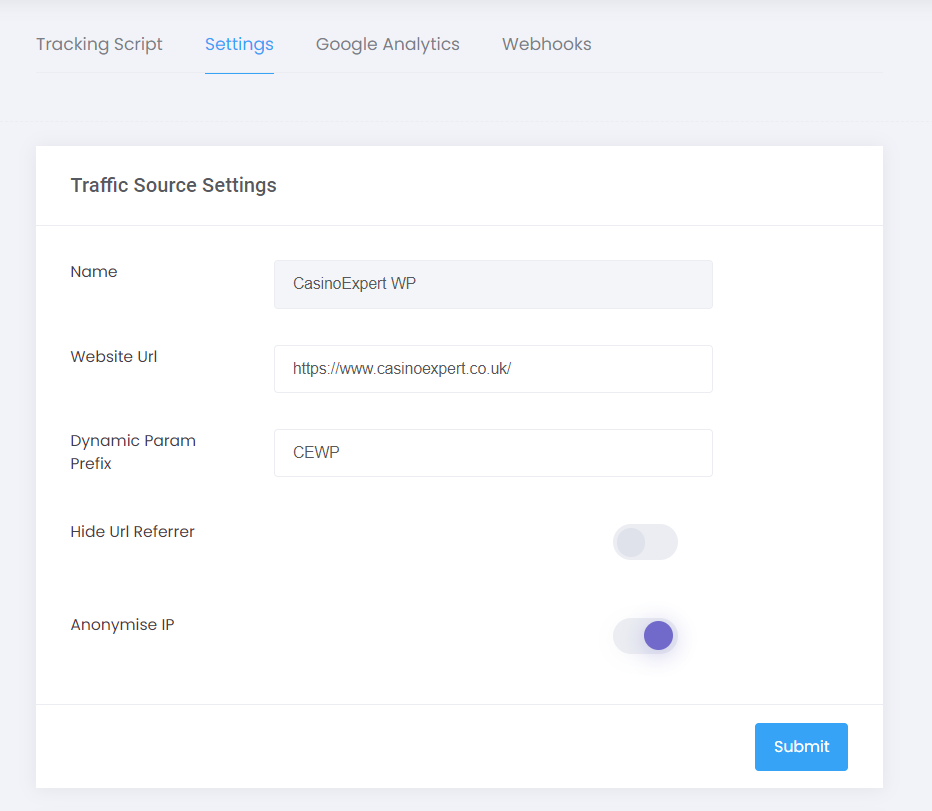Click the Traffic Source Settings heading
932x811 pixels.
pos(174,185)
